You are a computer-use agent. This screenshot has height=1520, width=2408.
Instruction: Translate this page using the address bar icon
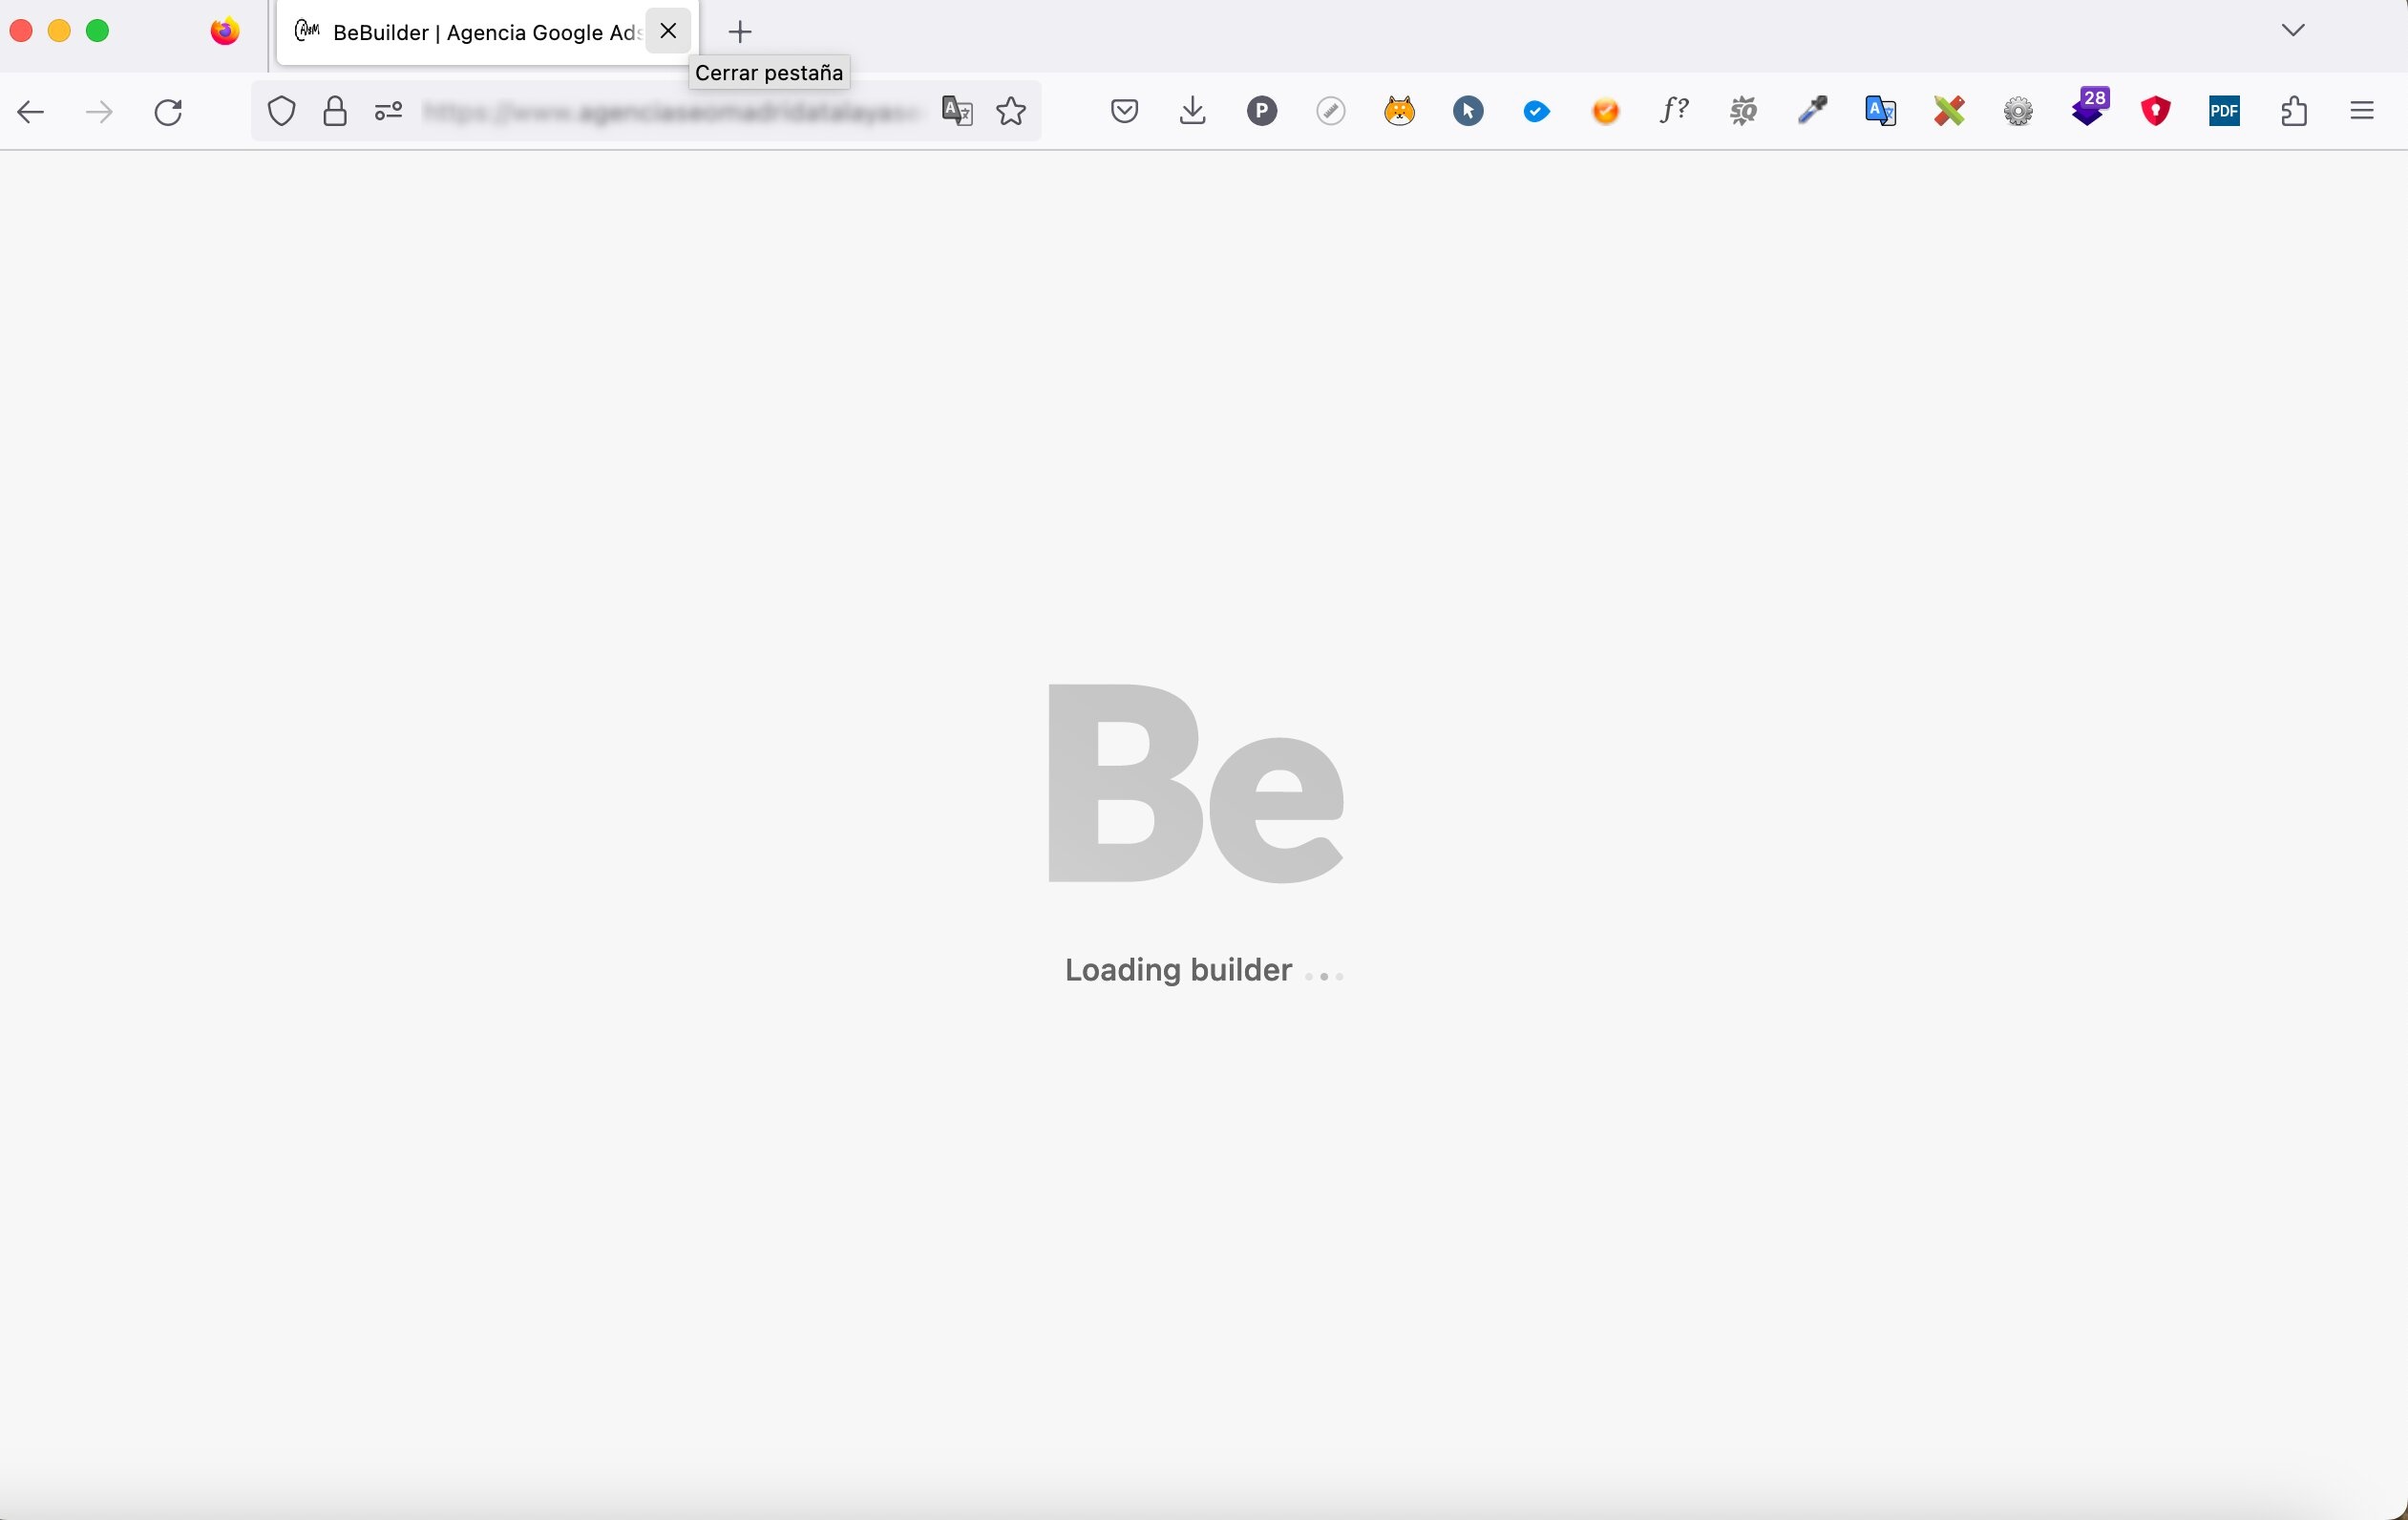click(957, 111)
